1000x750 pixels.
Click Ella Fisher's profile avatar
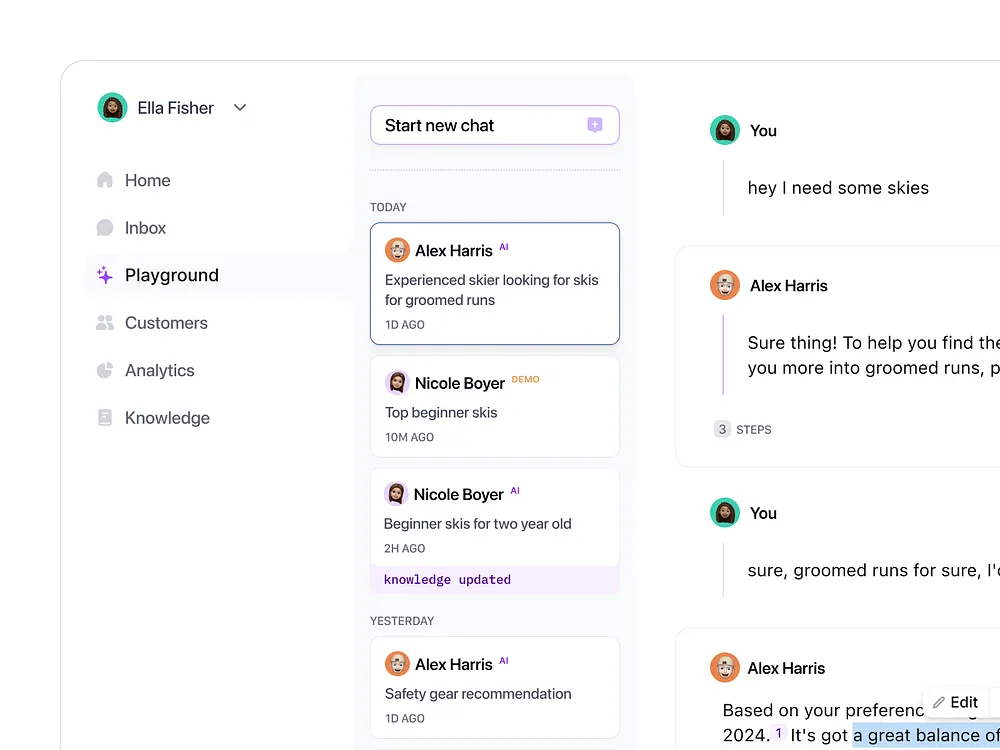[x=112, y=108]
